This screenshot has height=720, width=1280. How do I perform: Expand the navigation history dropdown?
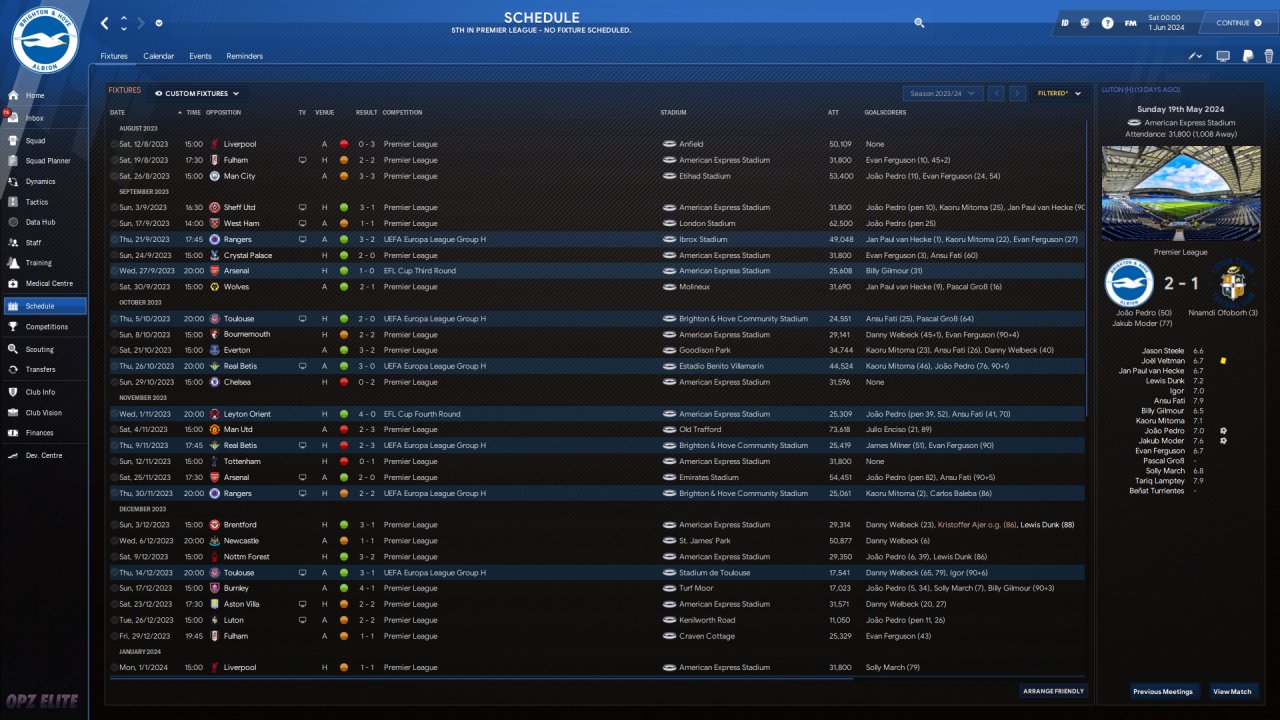(x=160, y=23)
